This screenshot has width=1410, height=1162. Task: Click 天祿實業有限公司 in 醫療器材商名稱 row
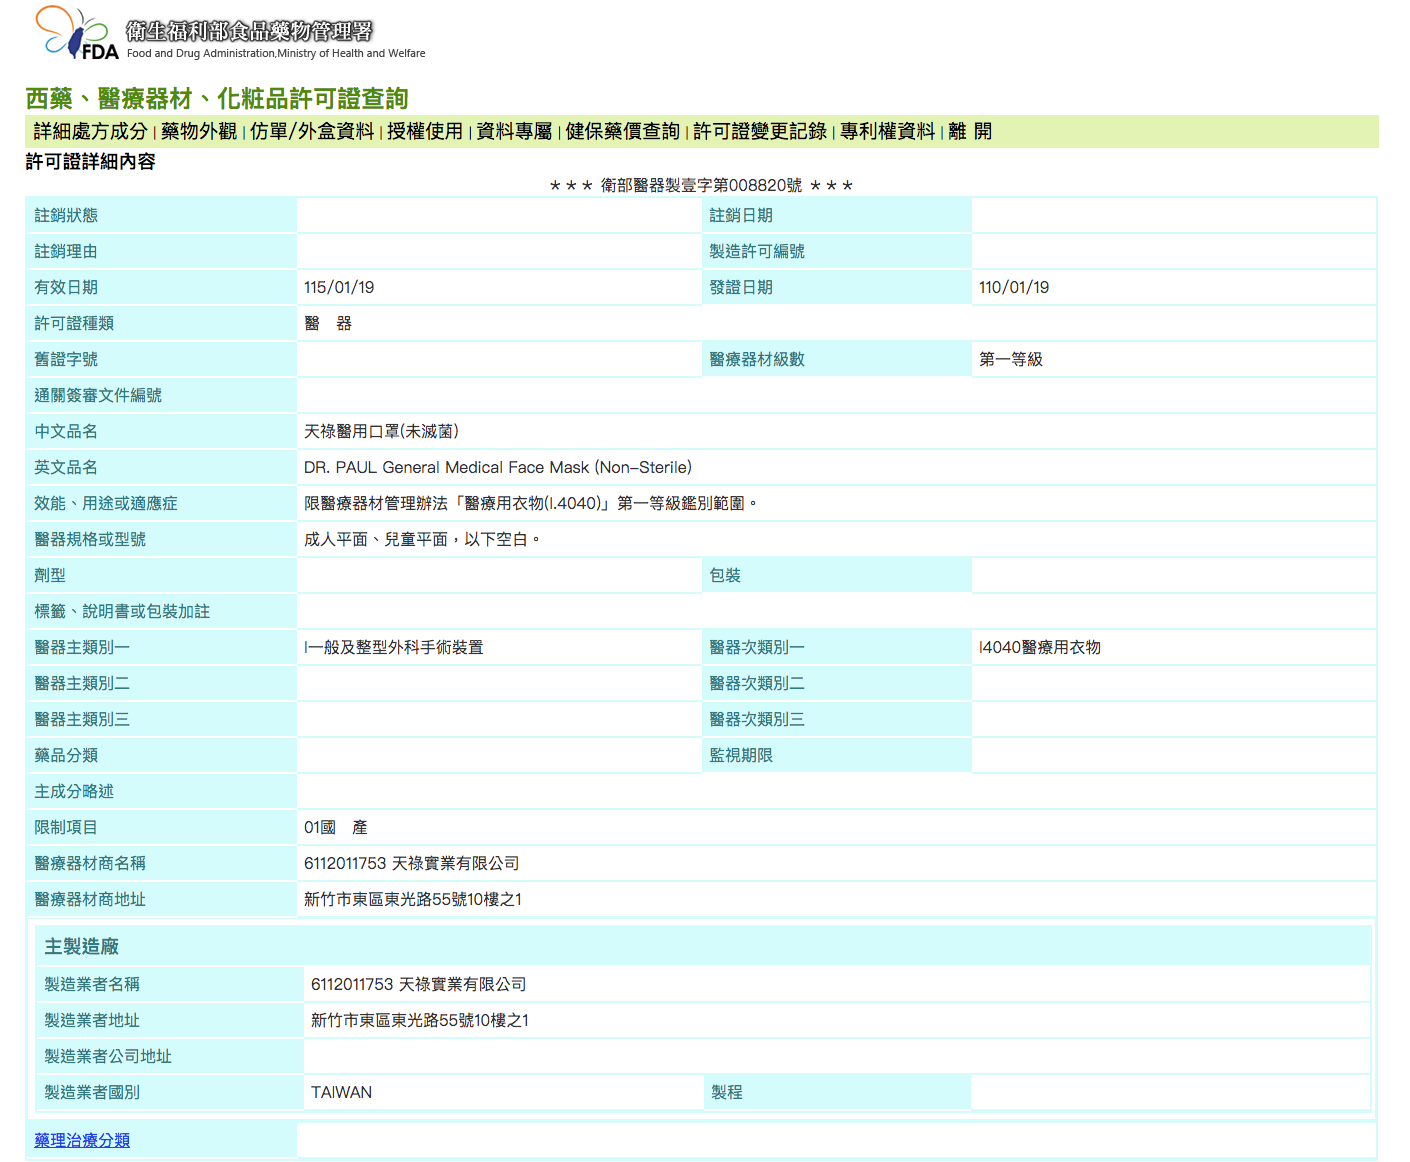(x=455, y=863)
